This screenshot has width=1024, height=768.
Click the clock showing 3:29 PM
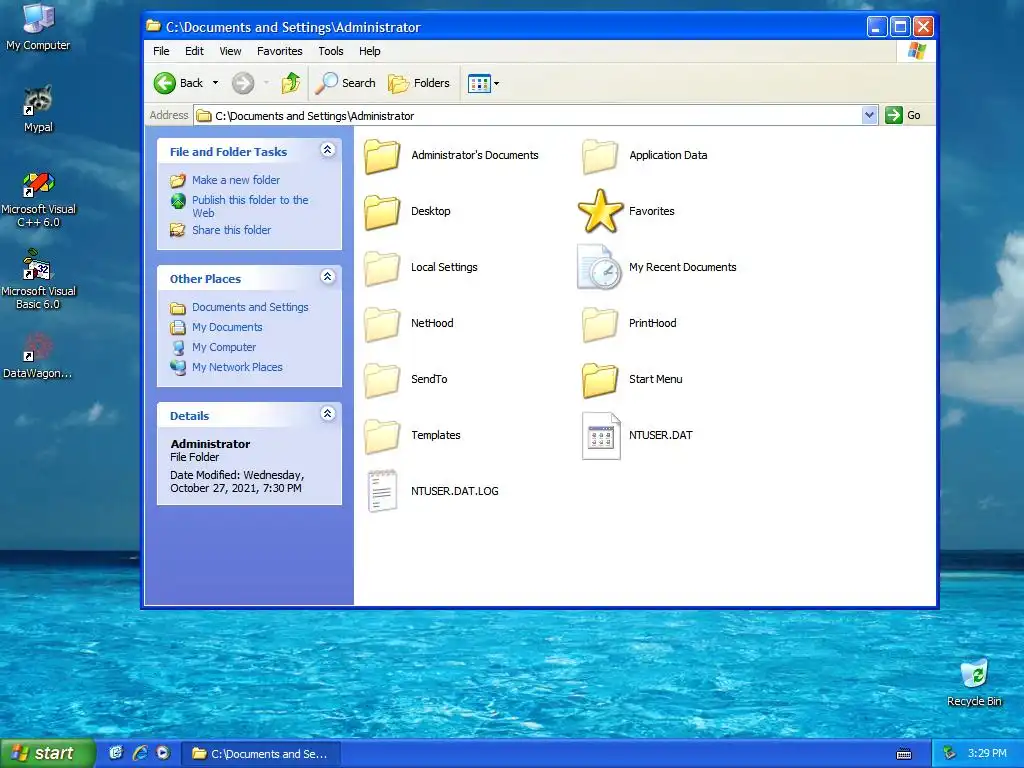987,754
